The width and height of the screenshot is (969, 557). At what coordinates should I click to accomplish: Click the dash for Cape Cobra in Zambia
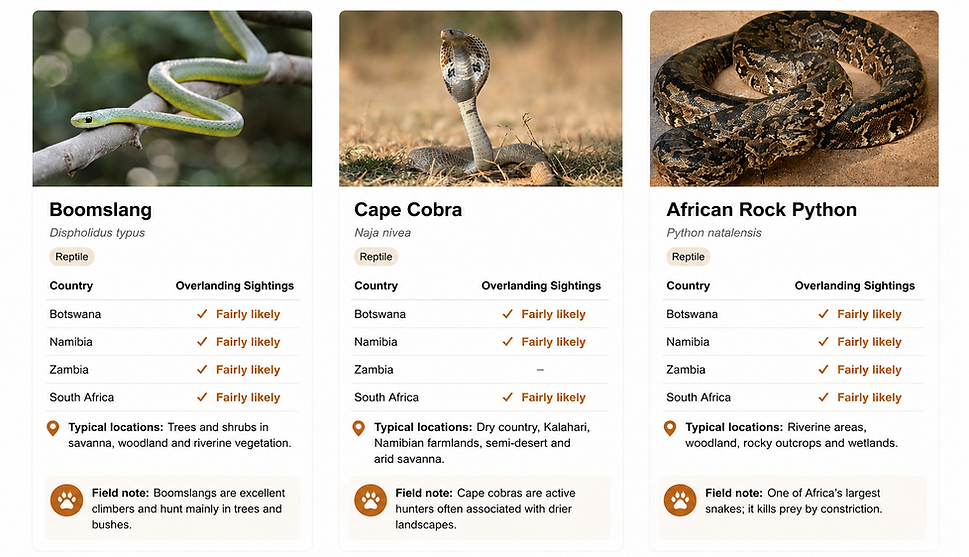click(x=540, y=370)
